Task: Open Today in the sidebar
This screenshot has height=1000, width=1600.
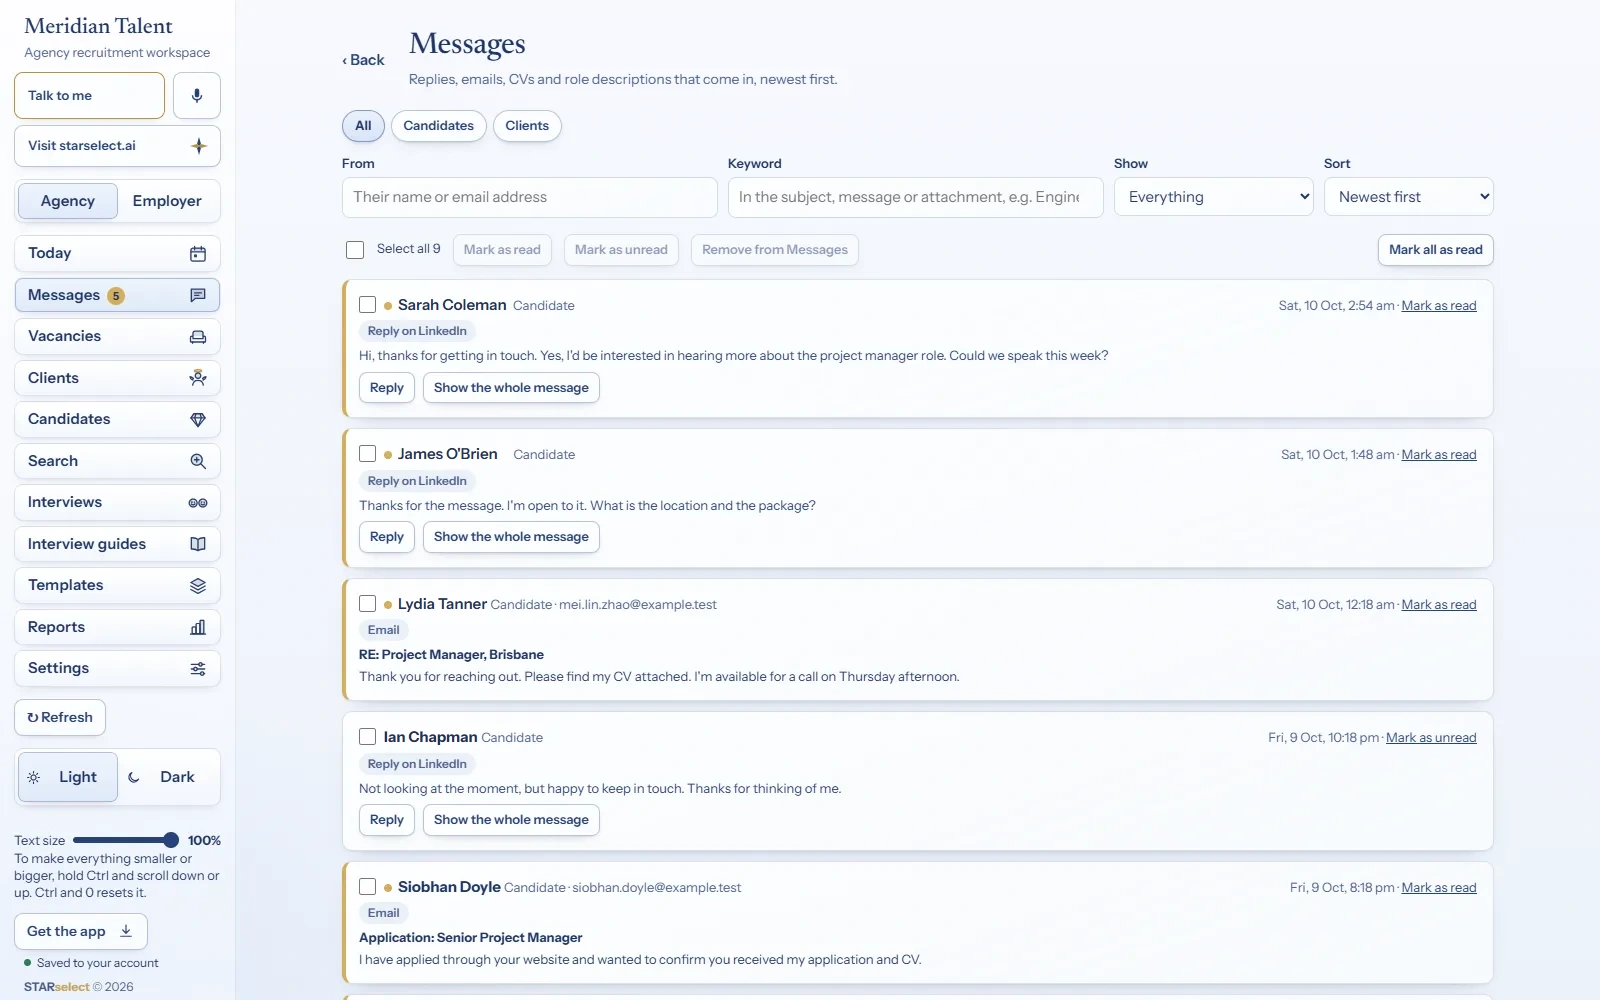Action: [117, 254]
